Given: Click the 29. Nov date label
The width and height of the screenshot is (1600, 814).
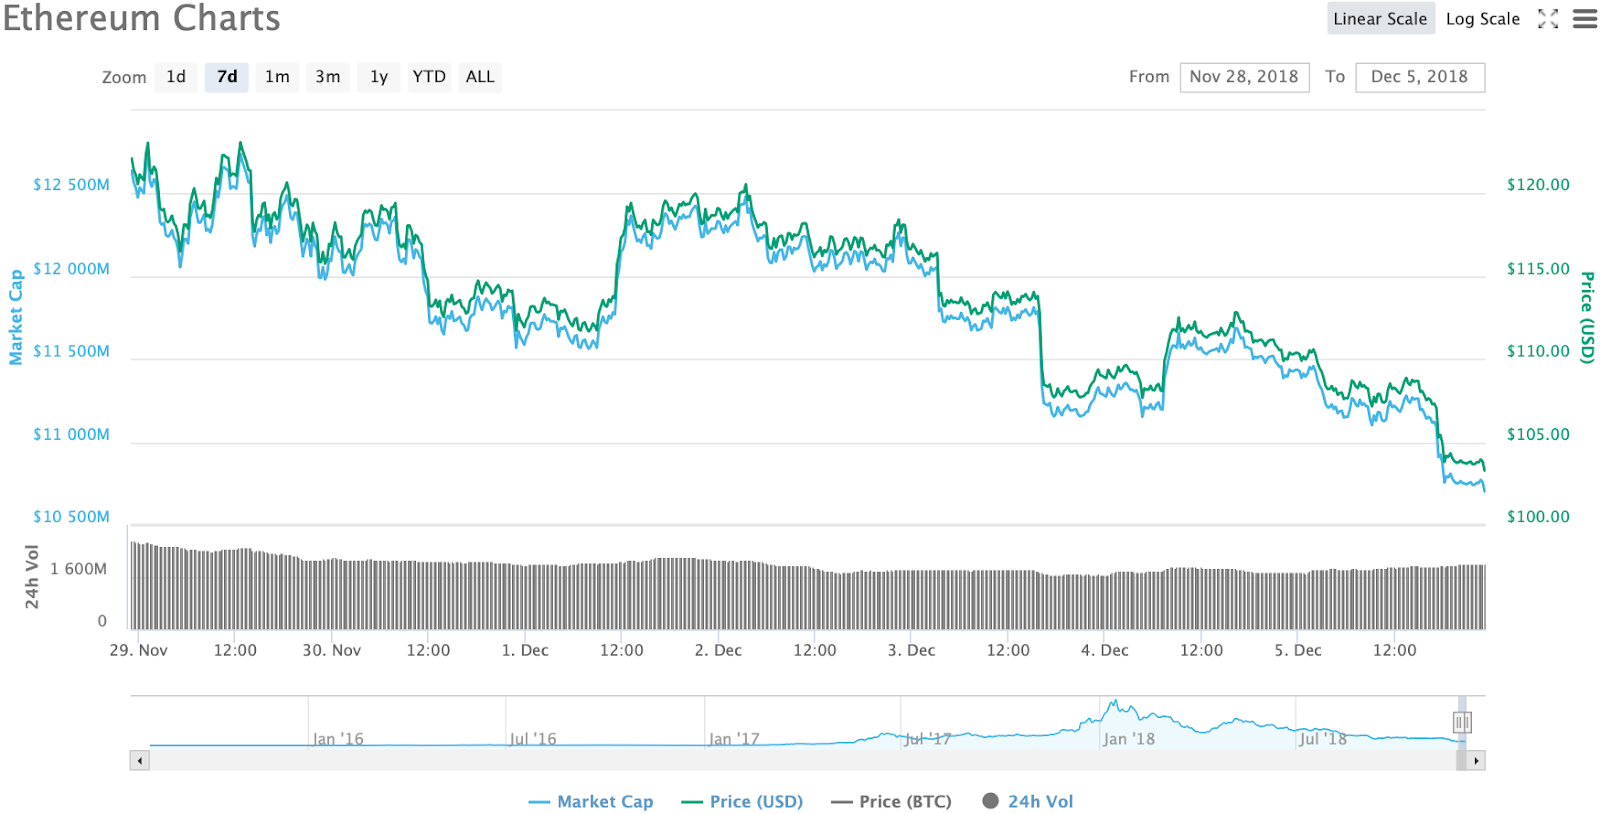Looking at the screenshot, I should [139, 650].
